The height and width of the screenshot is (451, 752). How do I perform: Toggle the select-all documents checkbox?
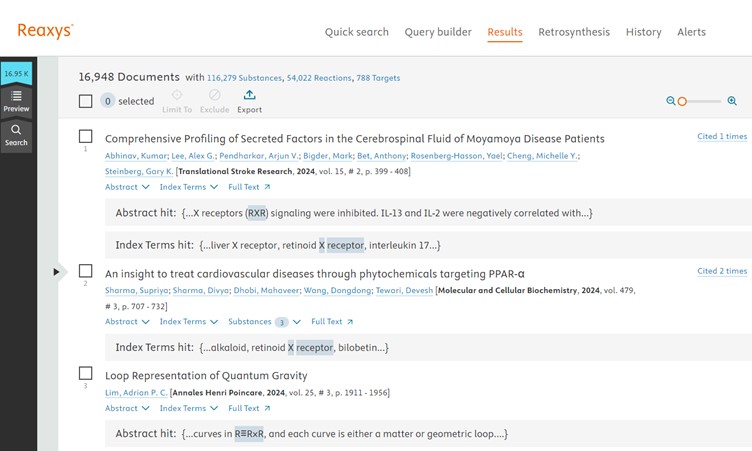[x=86, y=101]
